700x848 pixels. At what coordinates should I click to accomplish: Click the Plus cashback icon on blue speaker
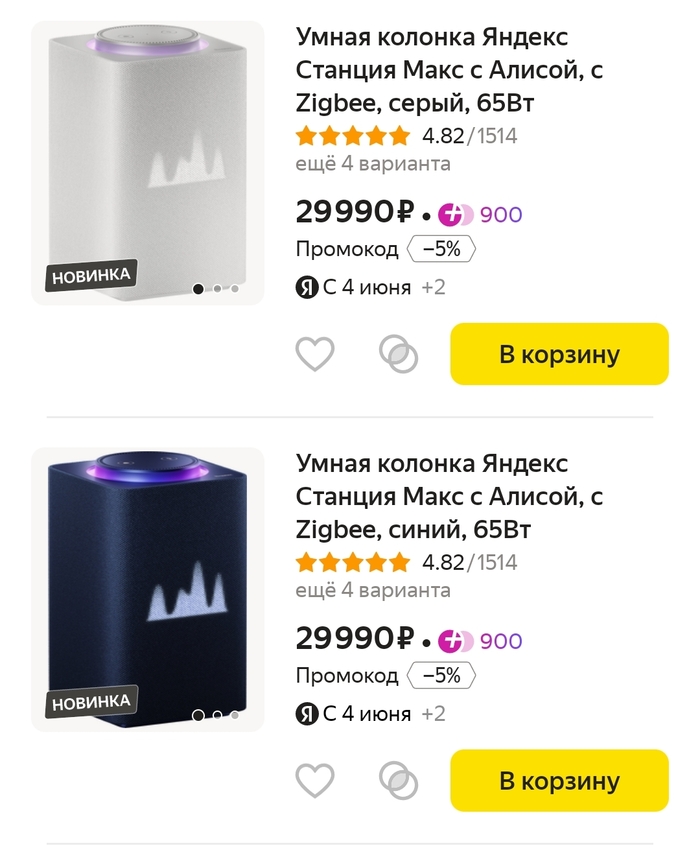point(456,640)
